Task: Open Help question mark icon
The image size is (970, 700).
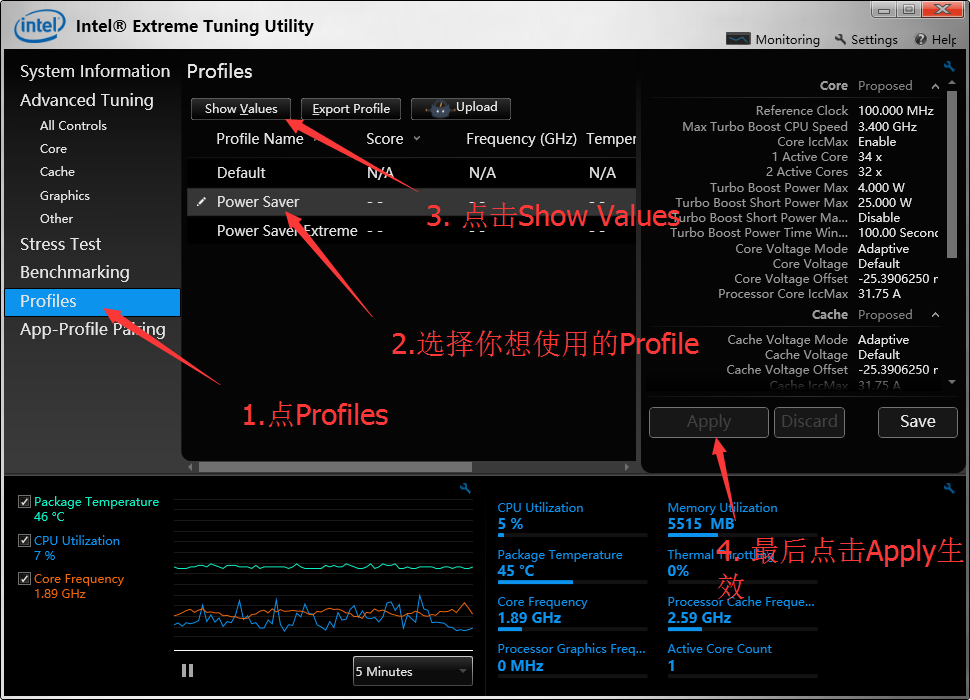Action: click(921, 39)
